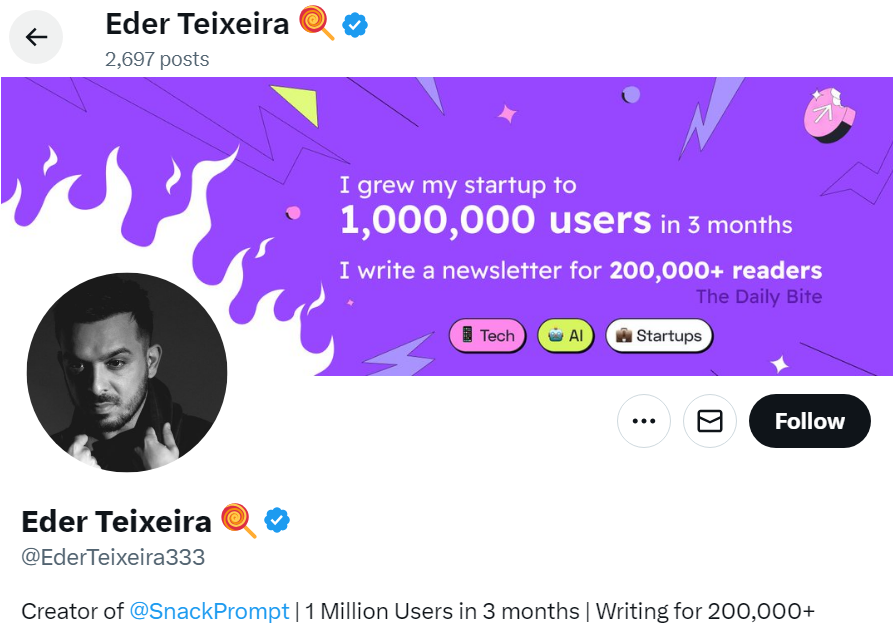Open the more options ellipsis menu
This screenshot has width=894, height=626.
coord(644,421)
